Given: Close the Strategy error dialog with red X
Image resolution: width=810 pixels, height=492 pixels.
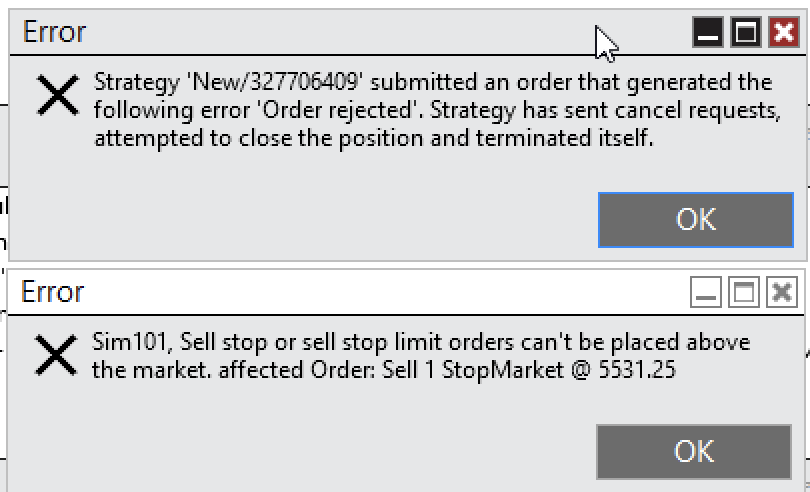Looking at the screenshot, I should pyautogui.click(x=782, y=33).
